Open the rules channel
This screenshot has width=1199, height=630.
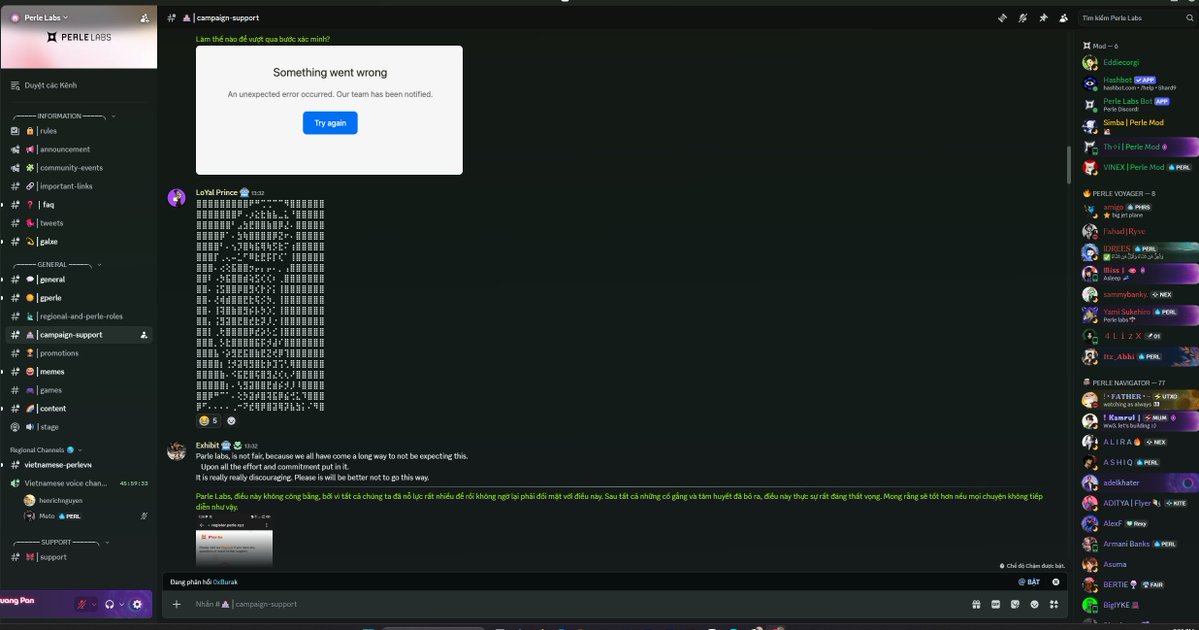(79, 131)
